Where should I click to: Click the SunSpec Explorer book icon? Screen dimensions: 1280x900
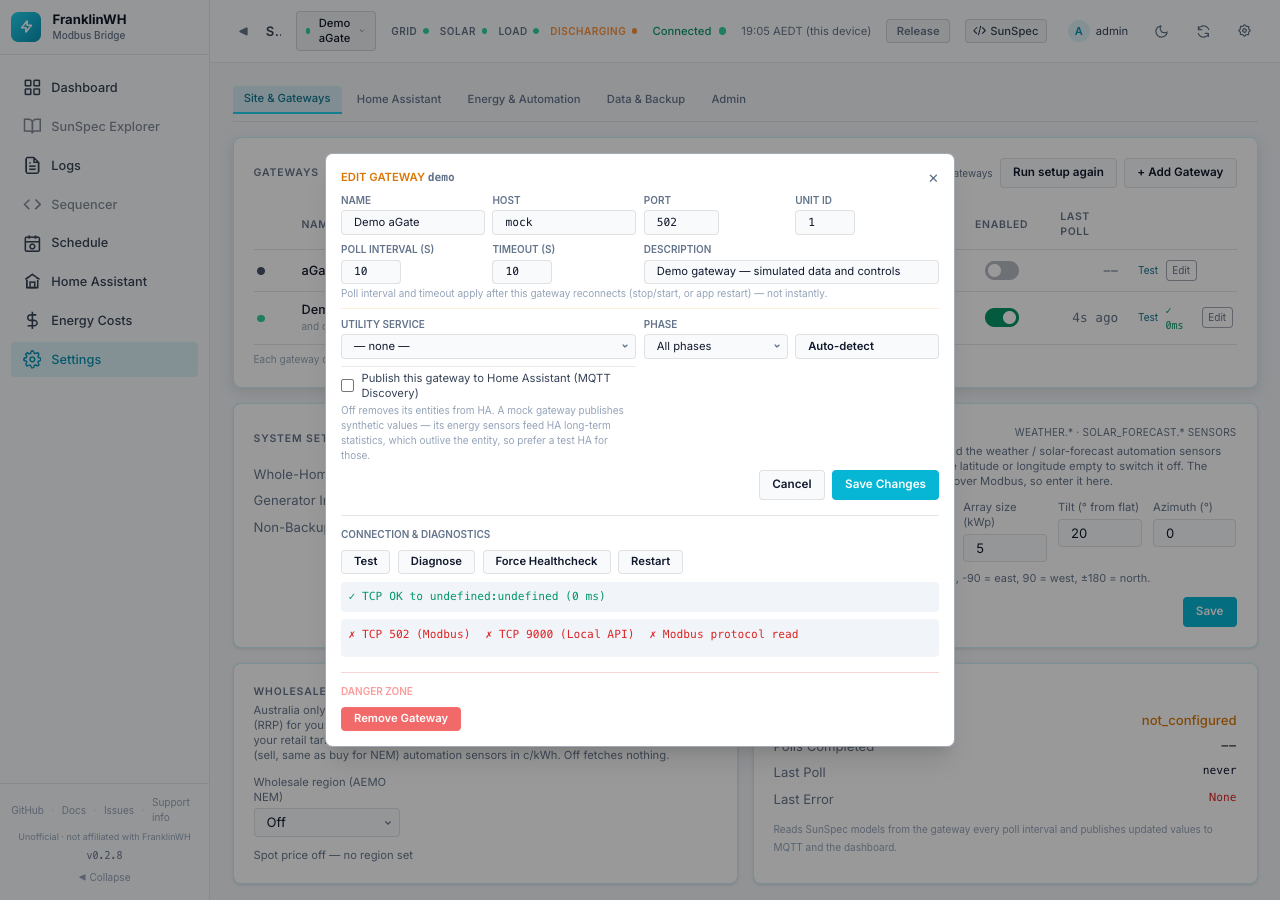click(32, 127)
